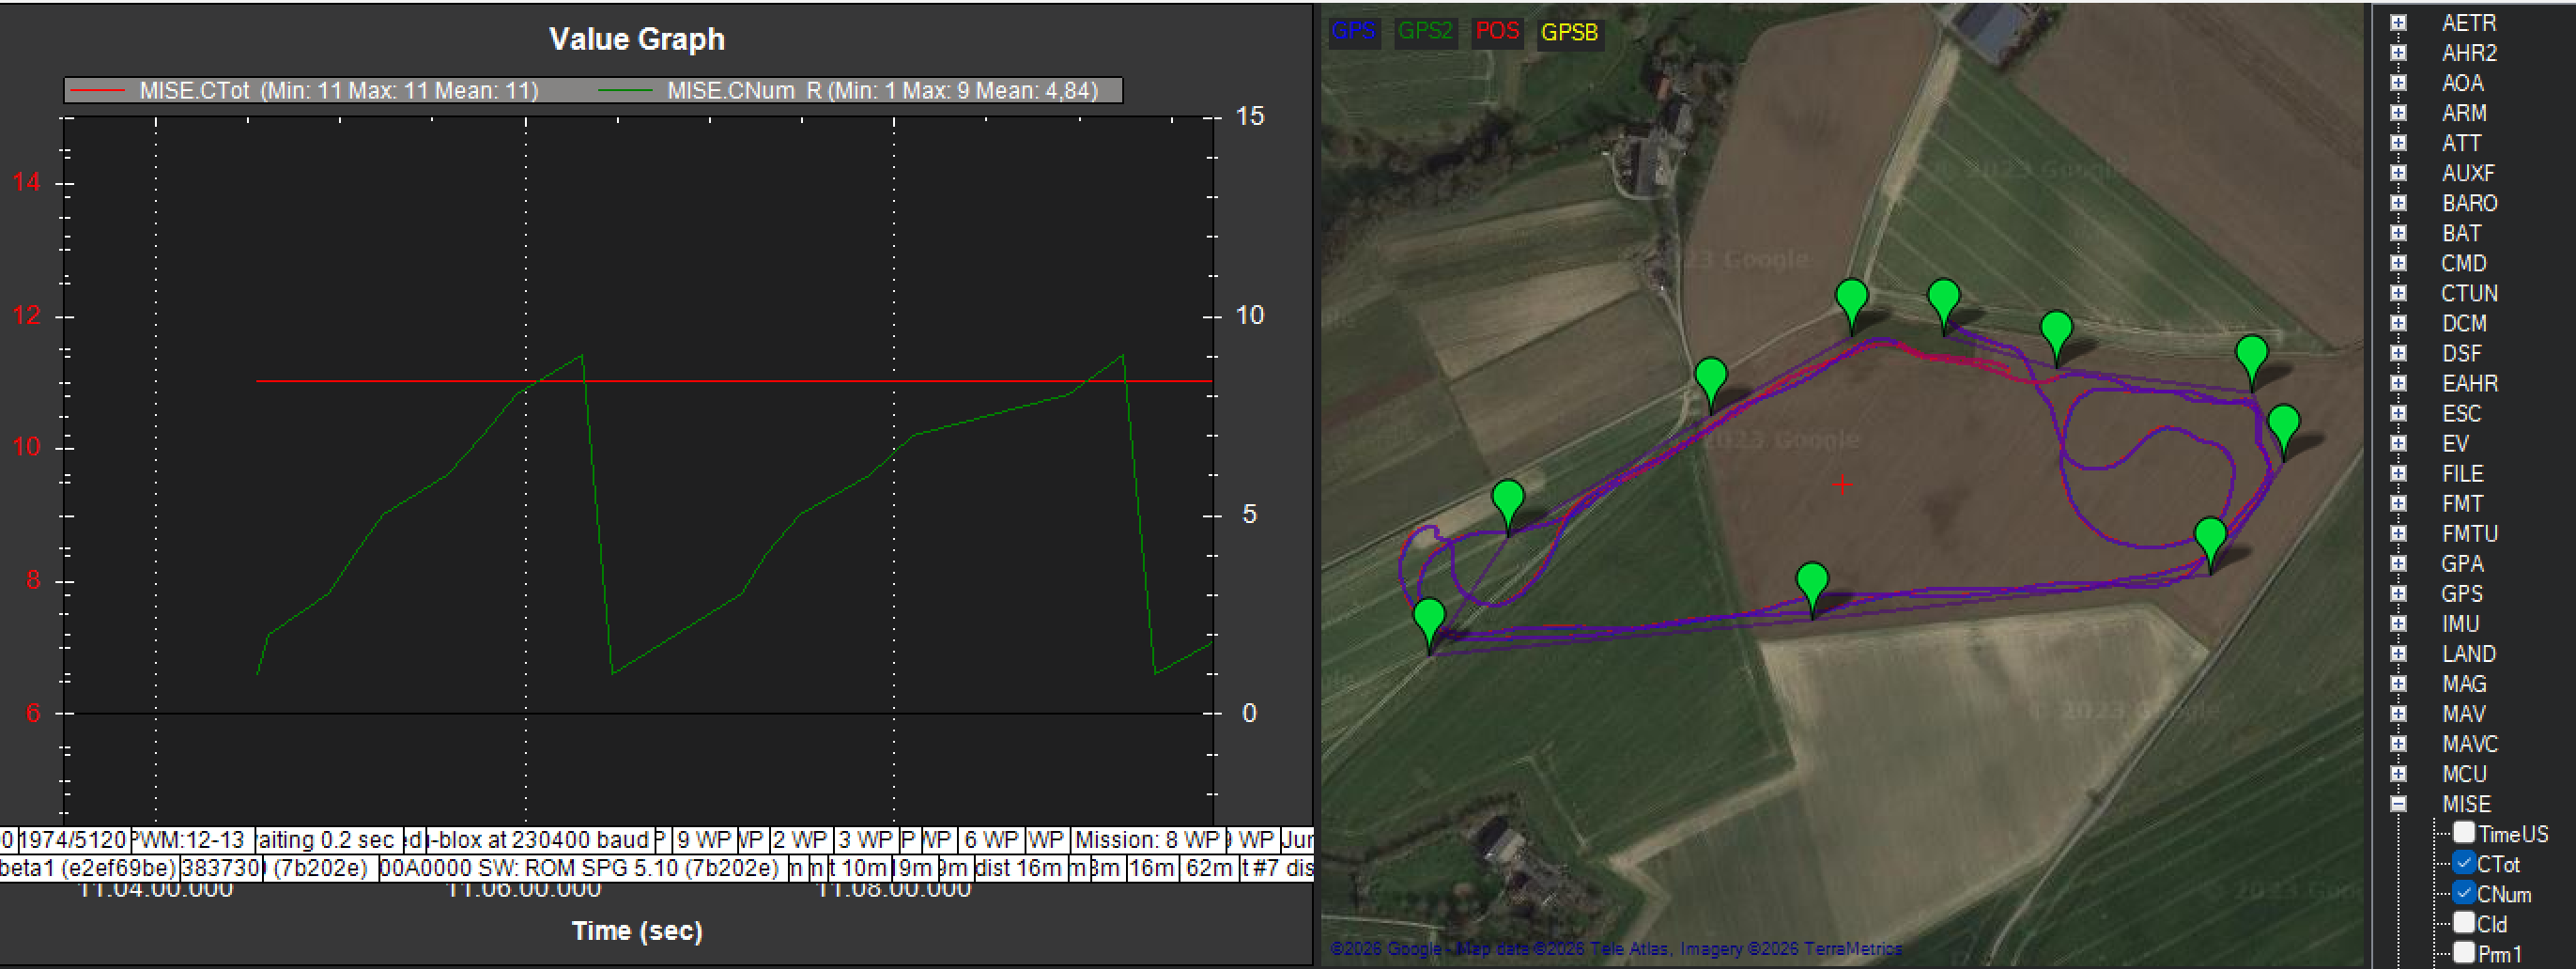Enable the TimeUS checkbox under MISE
2576x969 pixels.
click(2463, 833)
